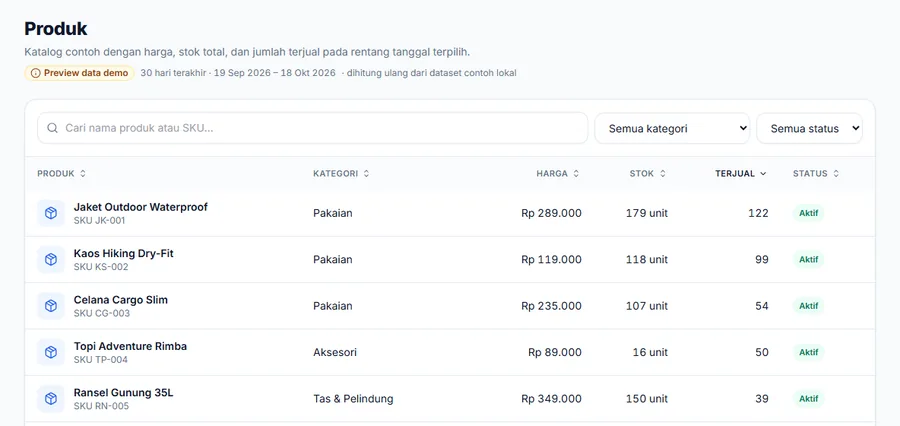Click Aktif status badge for Jaket Outdoor Waterproof

pos(808,213)
